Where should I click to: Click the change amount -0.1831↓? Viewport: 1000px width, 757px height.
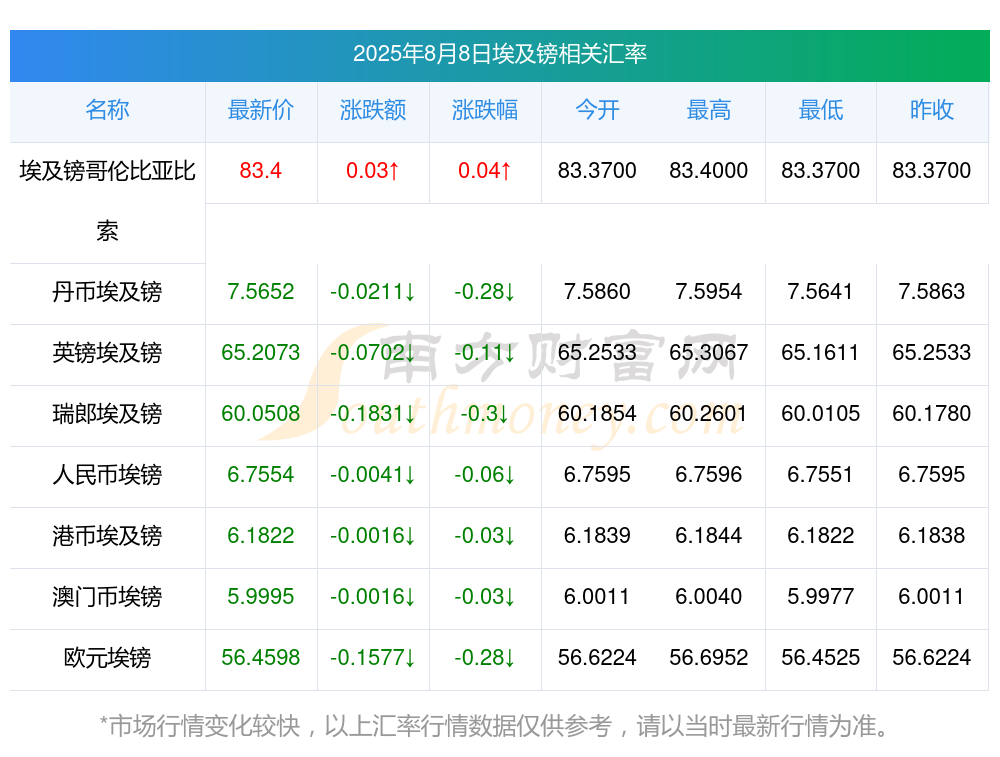[372, 413]
